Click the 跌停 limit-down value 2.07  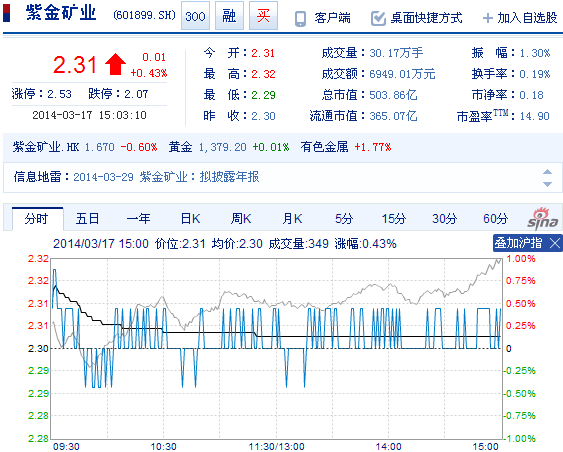pos(136,94)
